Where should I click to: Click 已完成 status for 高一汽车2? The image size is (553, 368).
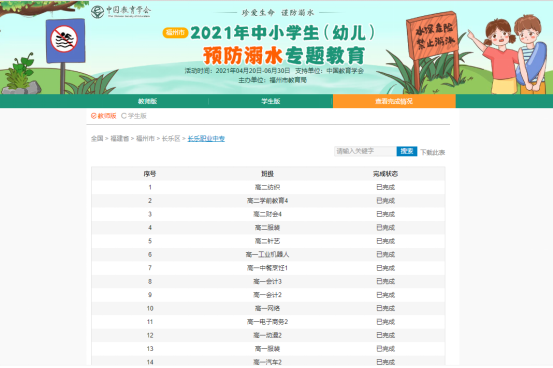click(x=385, y=362)
